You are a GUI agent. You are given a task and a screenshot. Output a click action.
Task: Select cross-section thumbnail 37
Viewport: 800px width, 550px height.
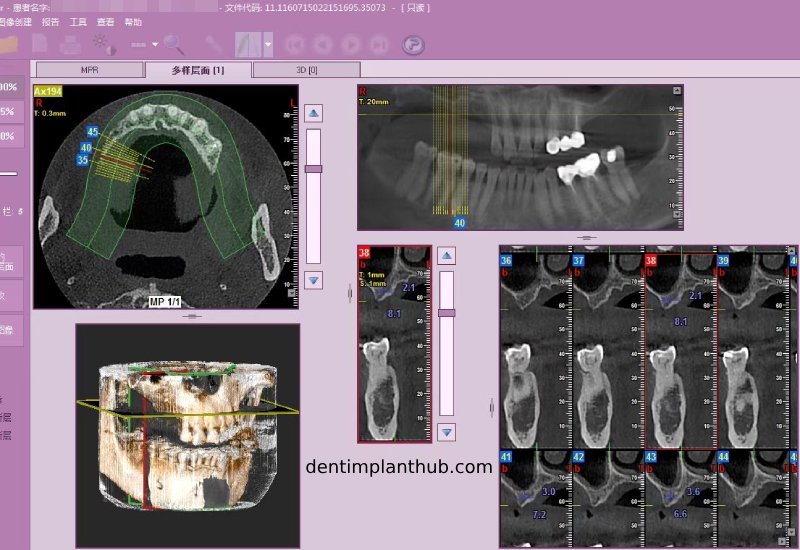(x=609, y=351)
